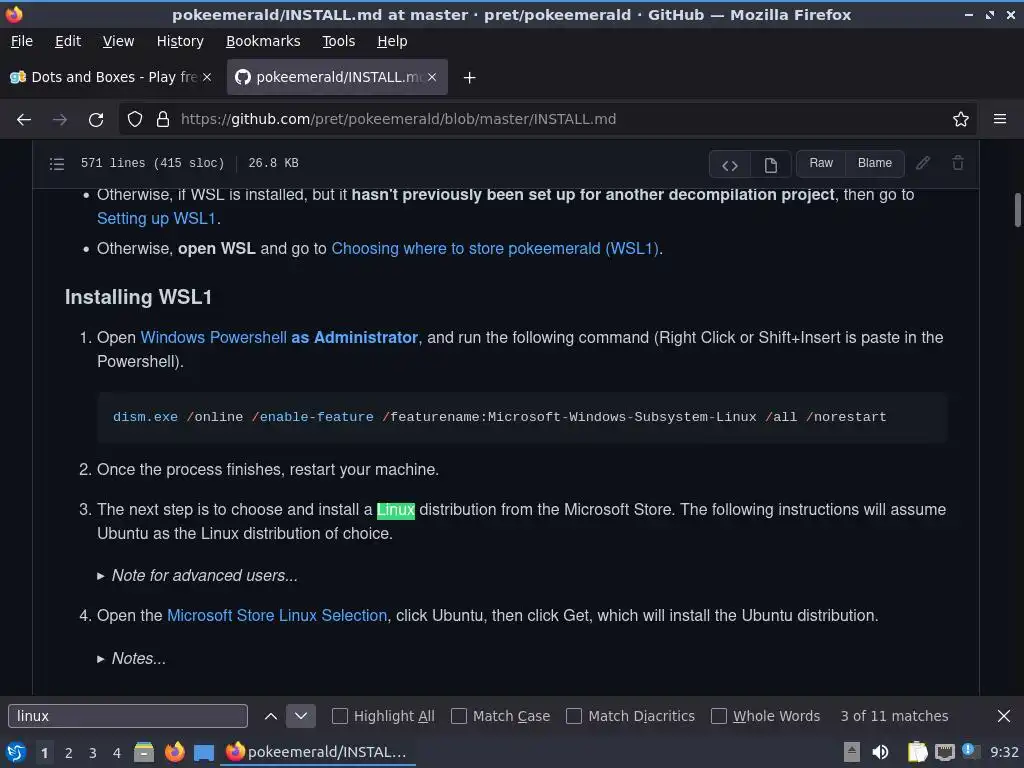Viewport: 1024px width, 768px height.
Task: Click the trash delete file icon
Action: 958,163
